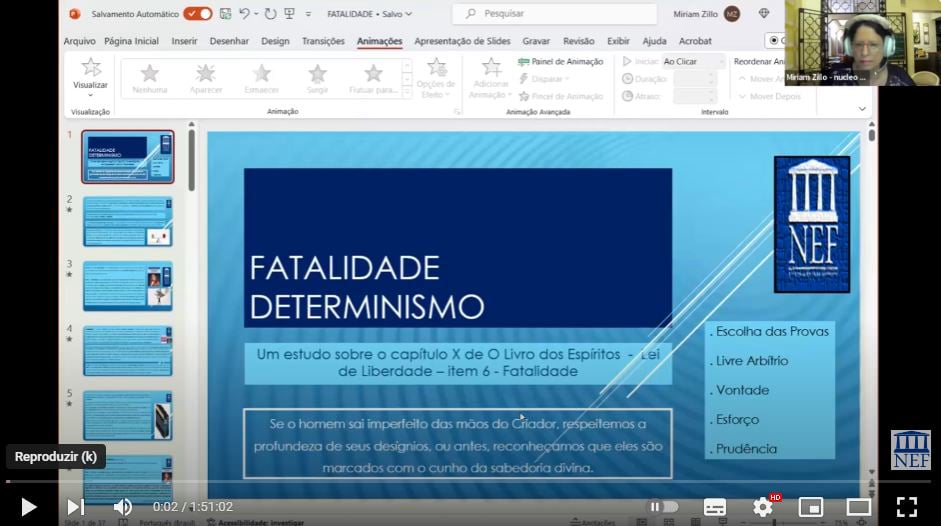Open the Arquivo menu

pyautogui.click(x=79, y=41)
